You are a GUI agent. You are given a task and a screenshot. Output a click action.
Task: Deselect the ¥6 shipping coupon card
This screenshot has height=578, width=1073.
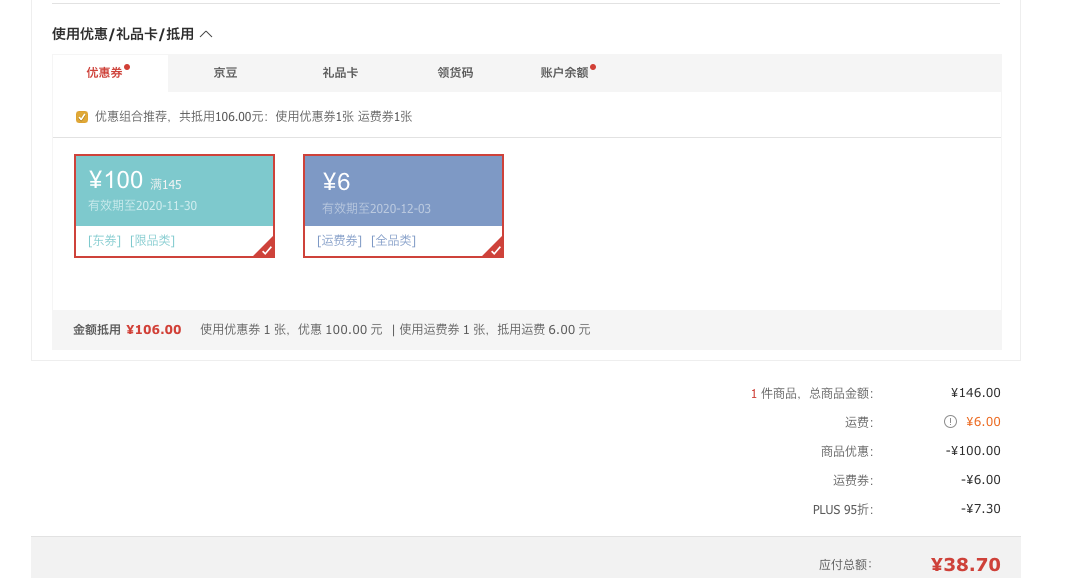tap(403, 206)
